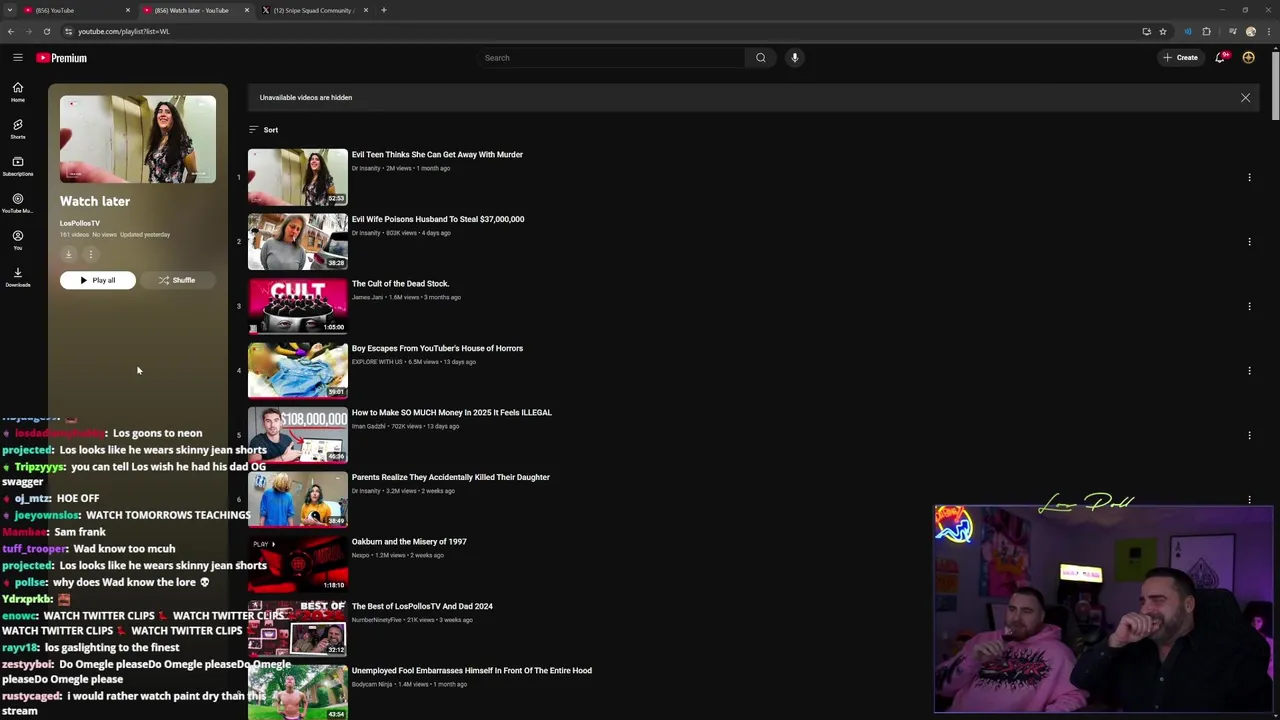The image size is (1280, 720).
Task: Open Boy Escapes House of Horrors thumbnail
Action: (x=298, y=371)
